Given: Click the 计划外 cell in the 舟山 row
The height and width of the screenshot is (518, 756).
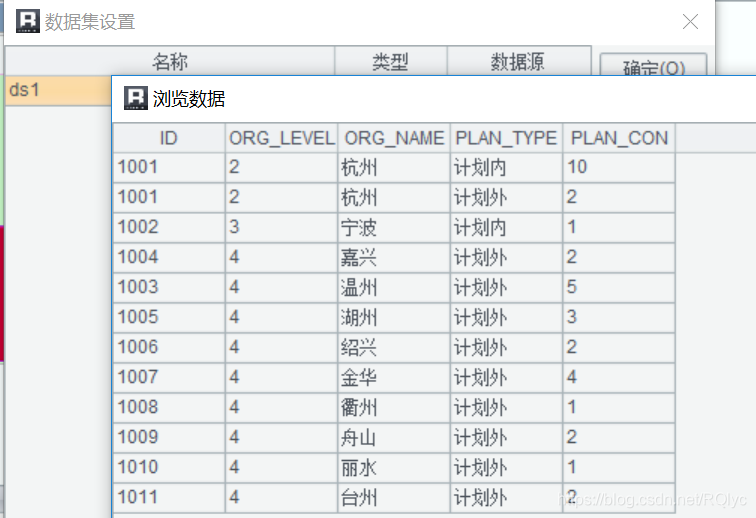Looking at the screenshot, I should point(506,437).
